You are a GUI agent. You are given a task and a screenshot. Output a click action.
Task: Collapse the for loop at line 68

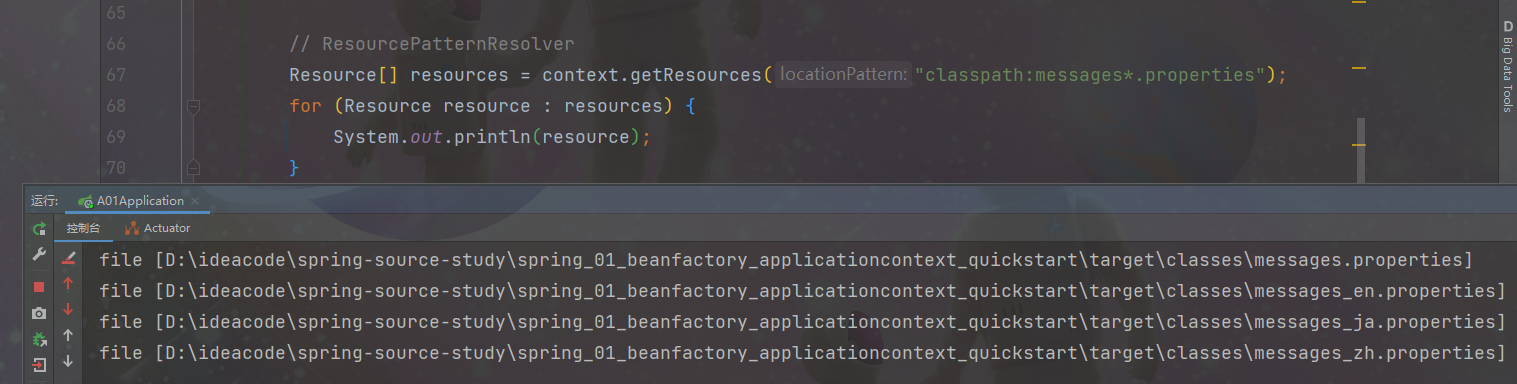[x=193, y=106]
